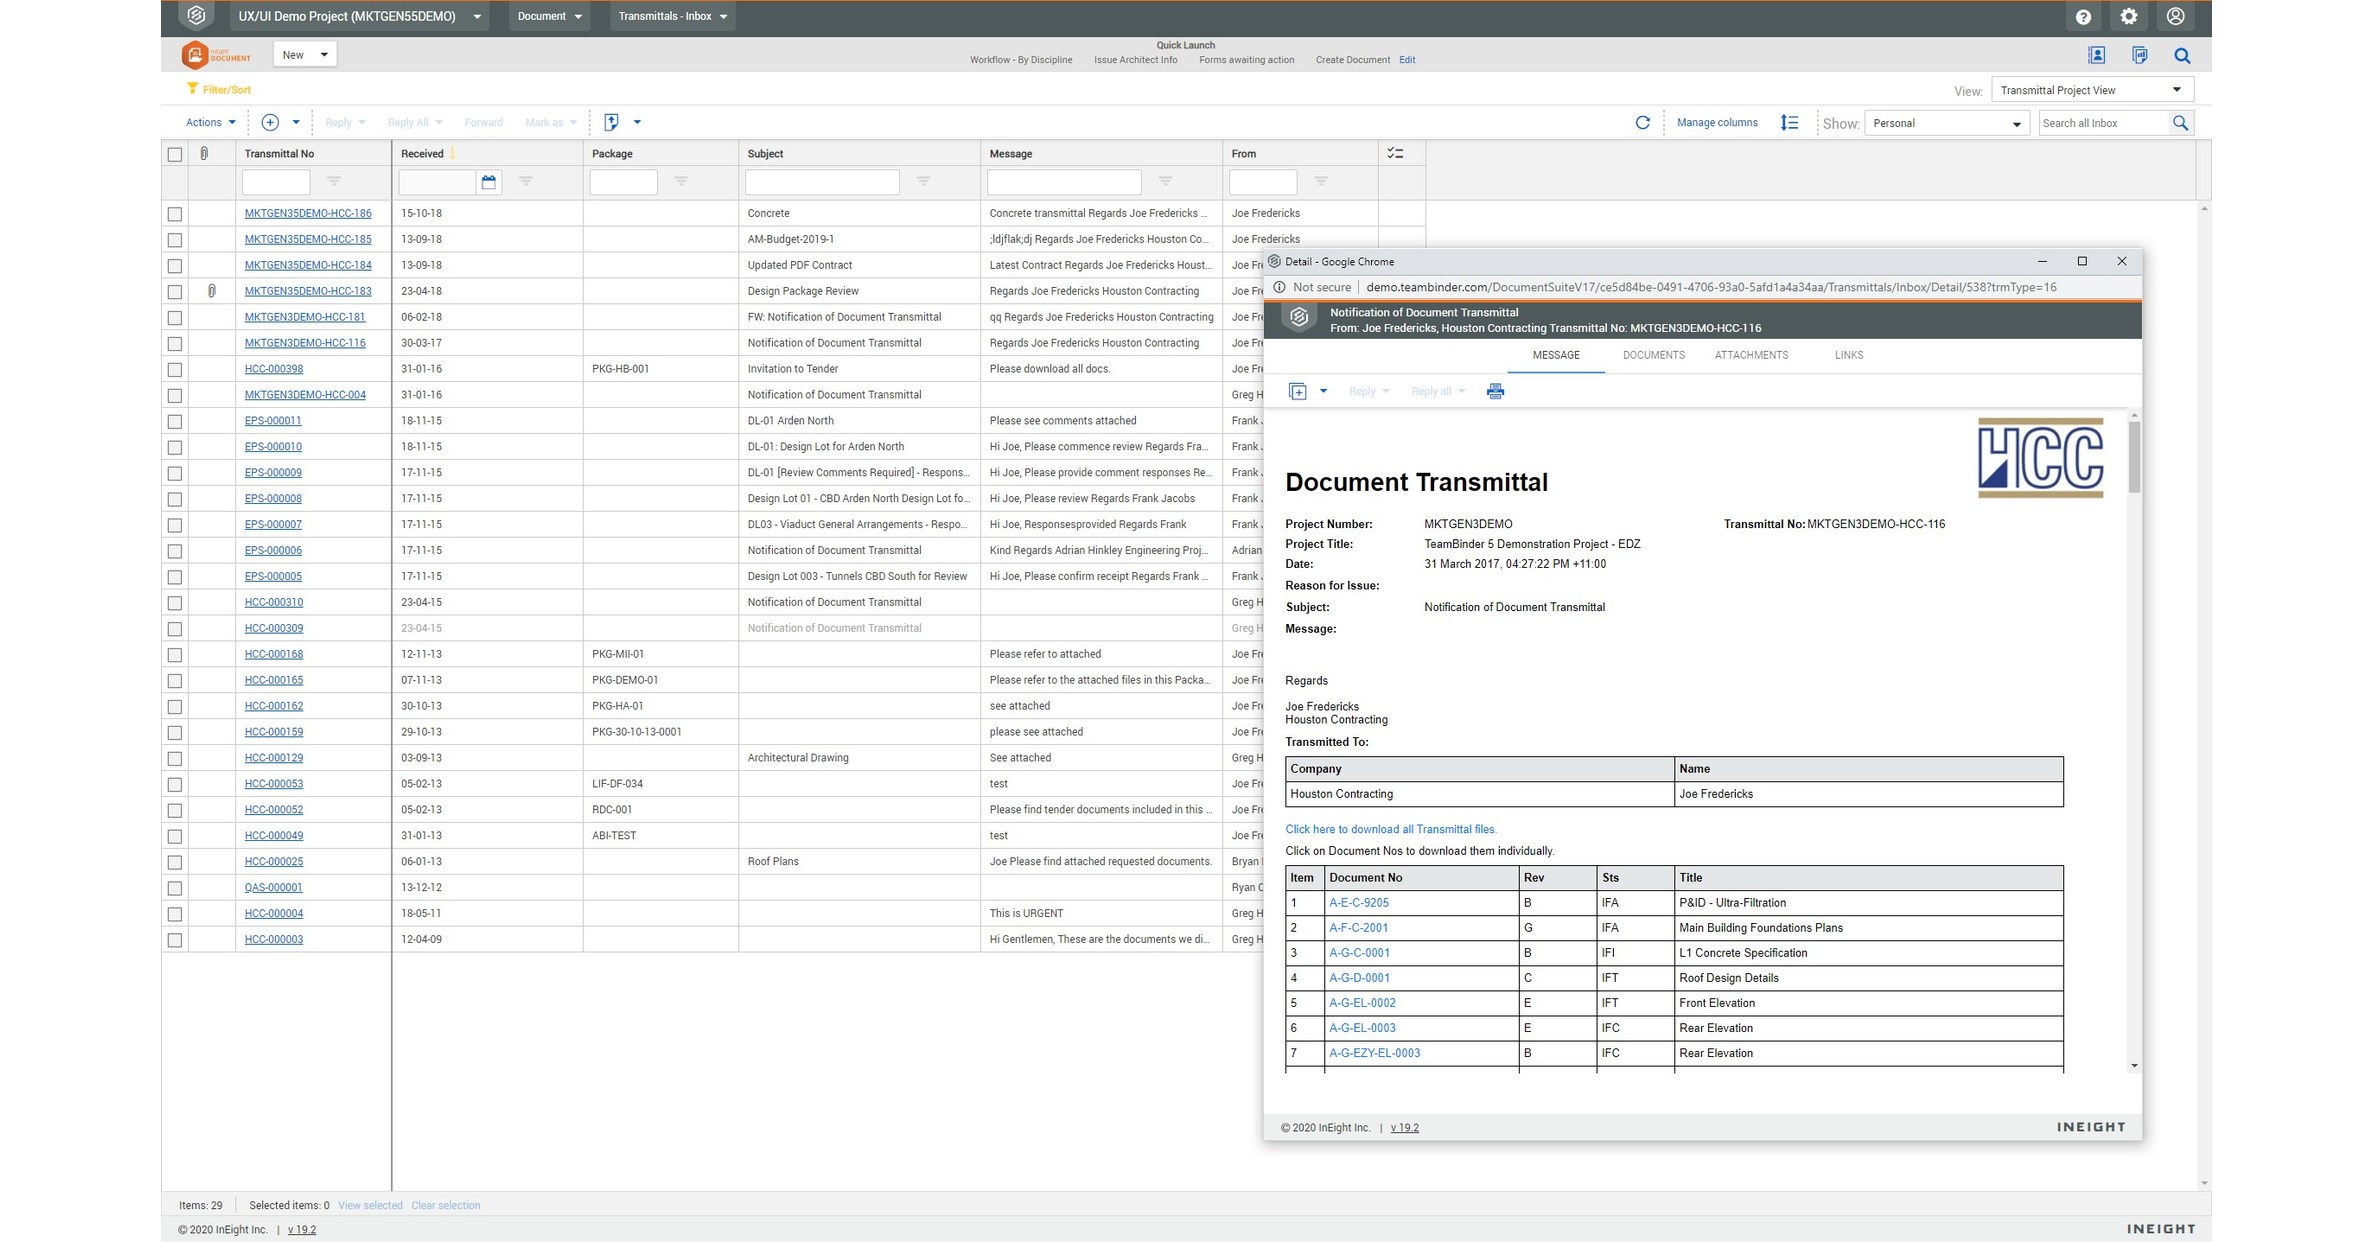The image size is (2373, 1242).
Task: Refresh the transmittal inbox list
Action: pos(1643,122)
